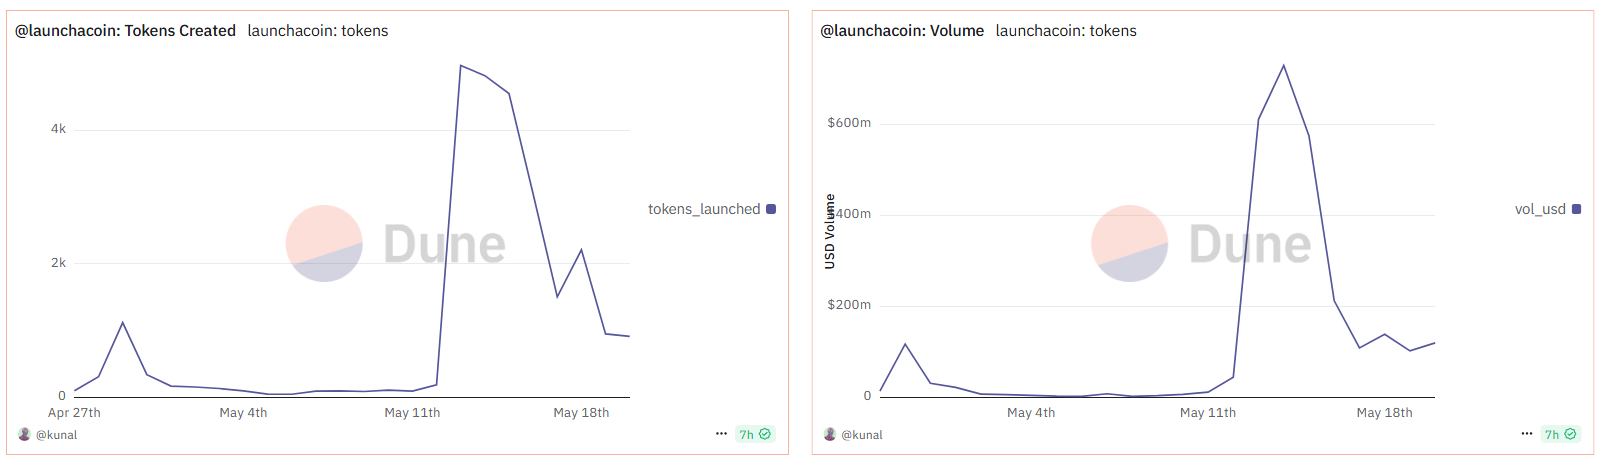Click the 7h refresh badge on Volume chart
Screen dimensions: 1602x462
1560,434
